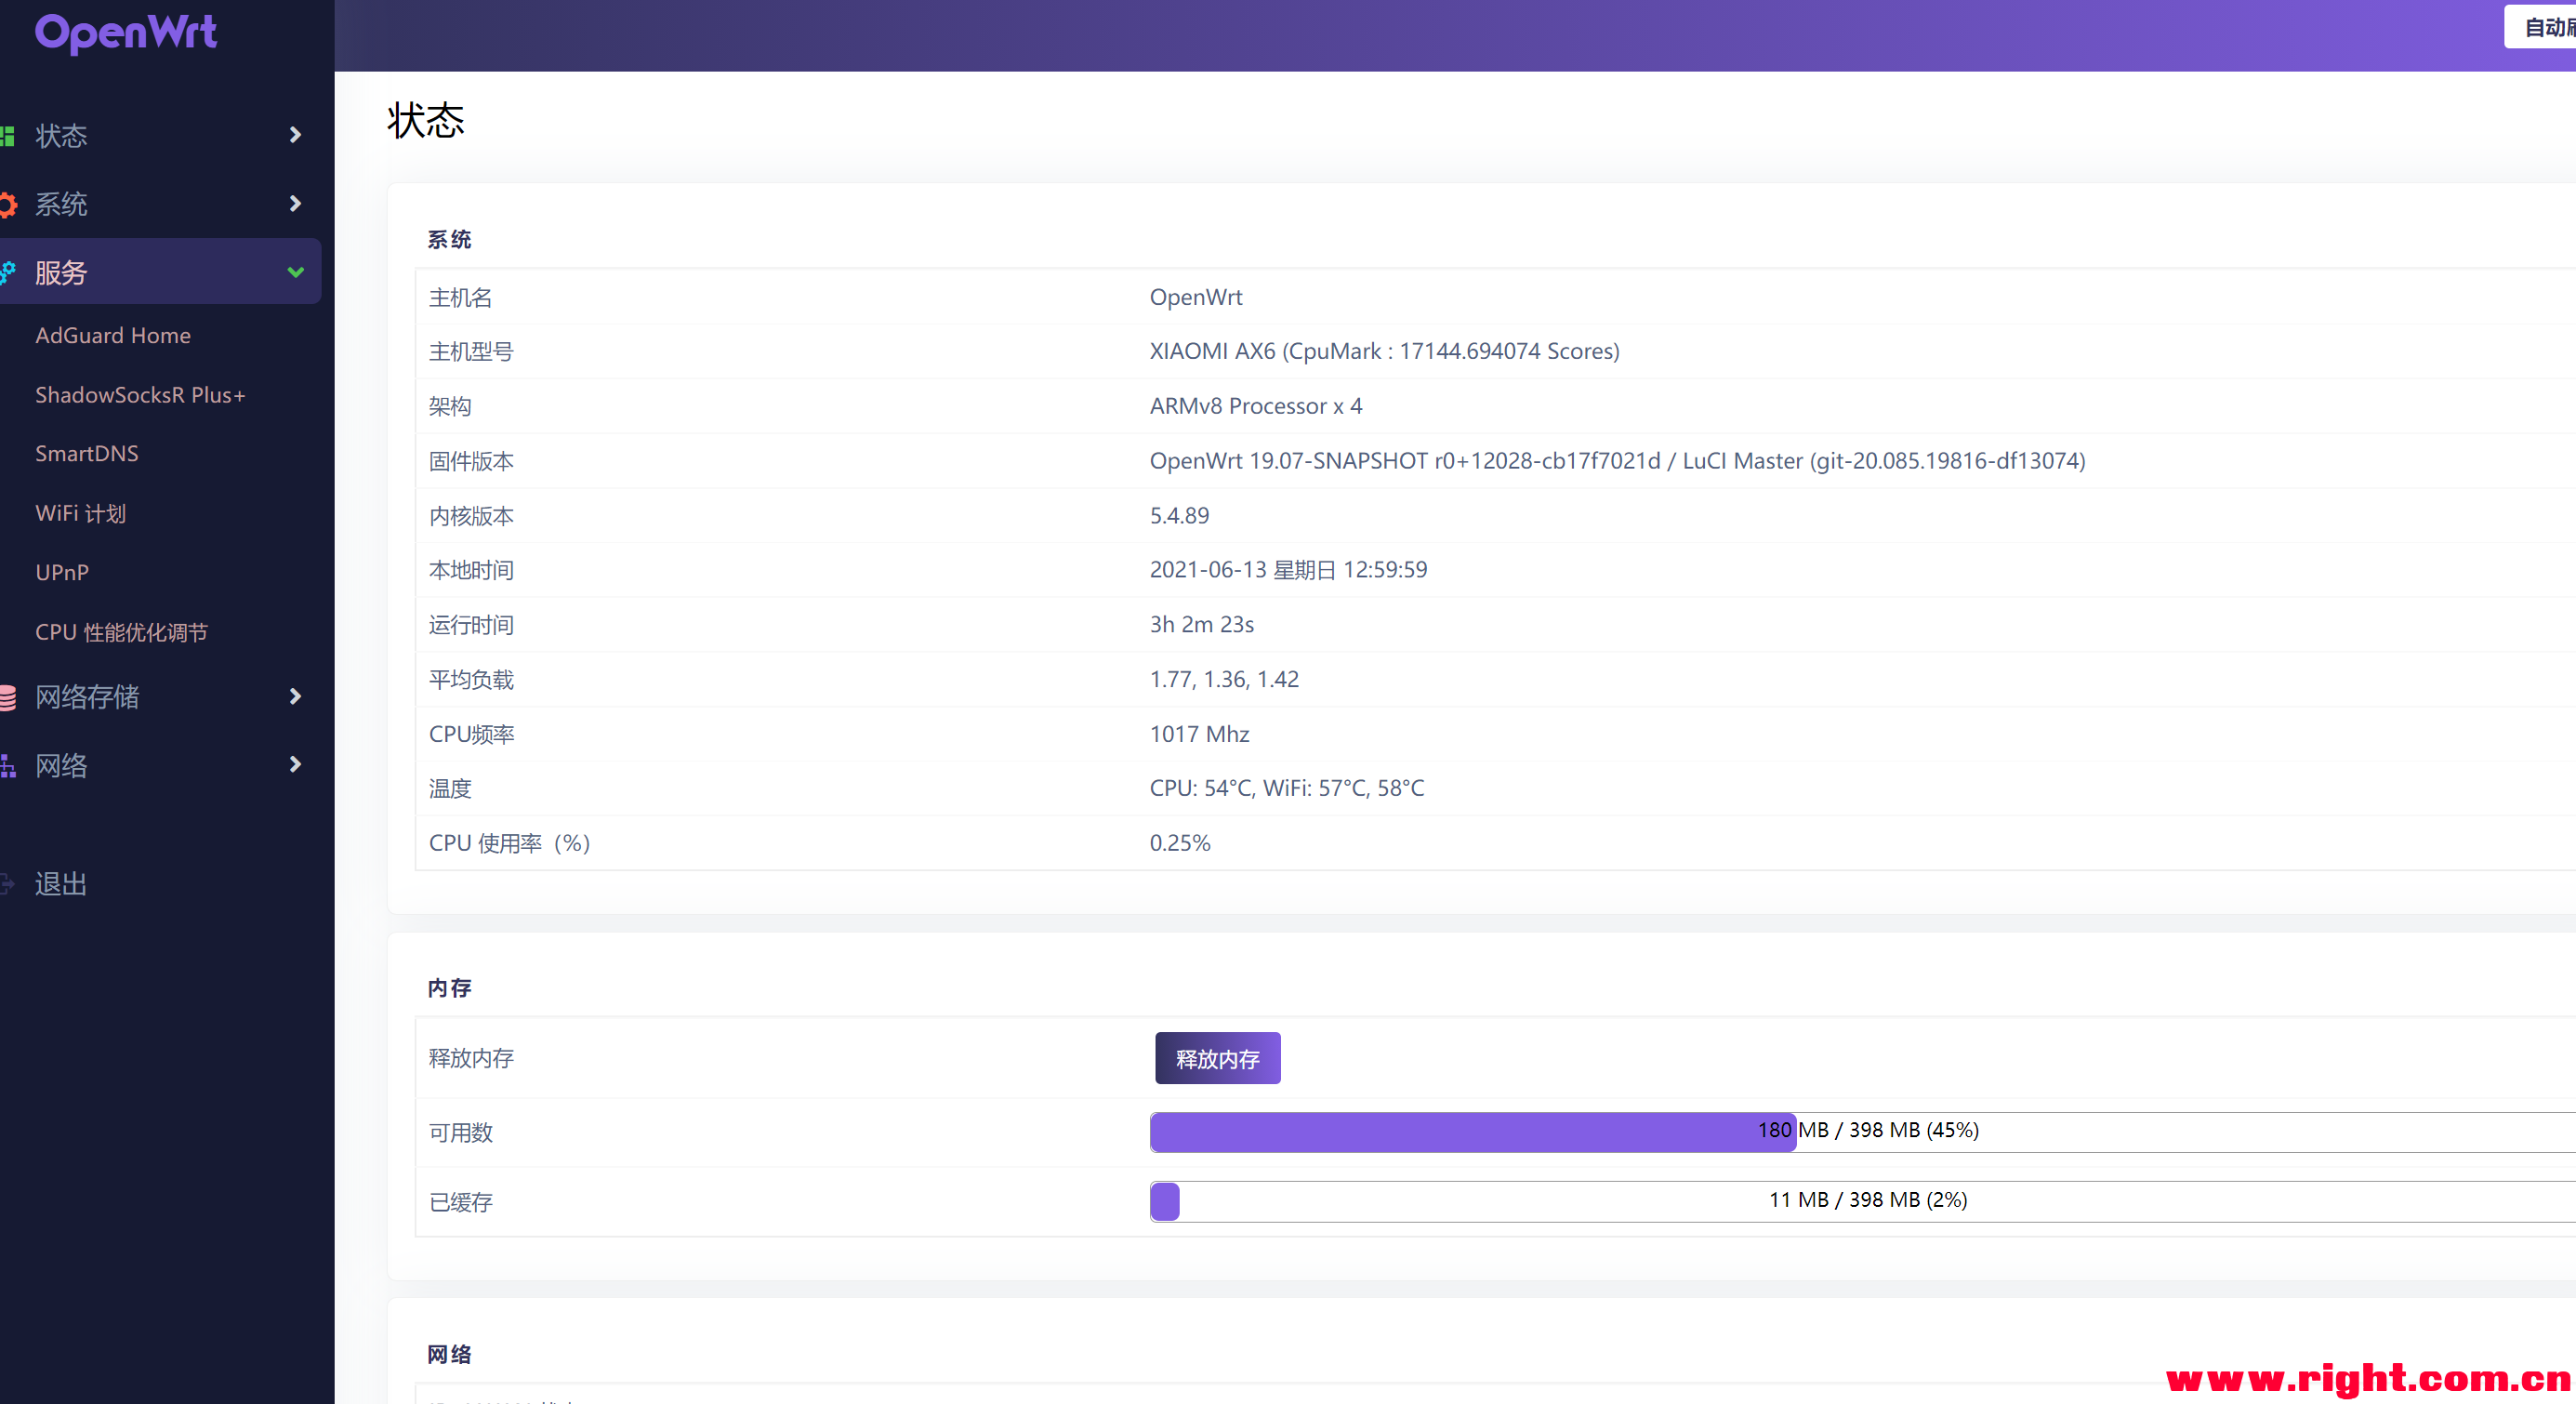Expand the 系统 menu chevron

[x=295, y=204]
